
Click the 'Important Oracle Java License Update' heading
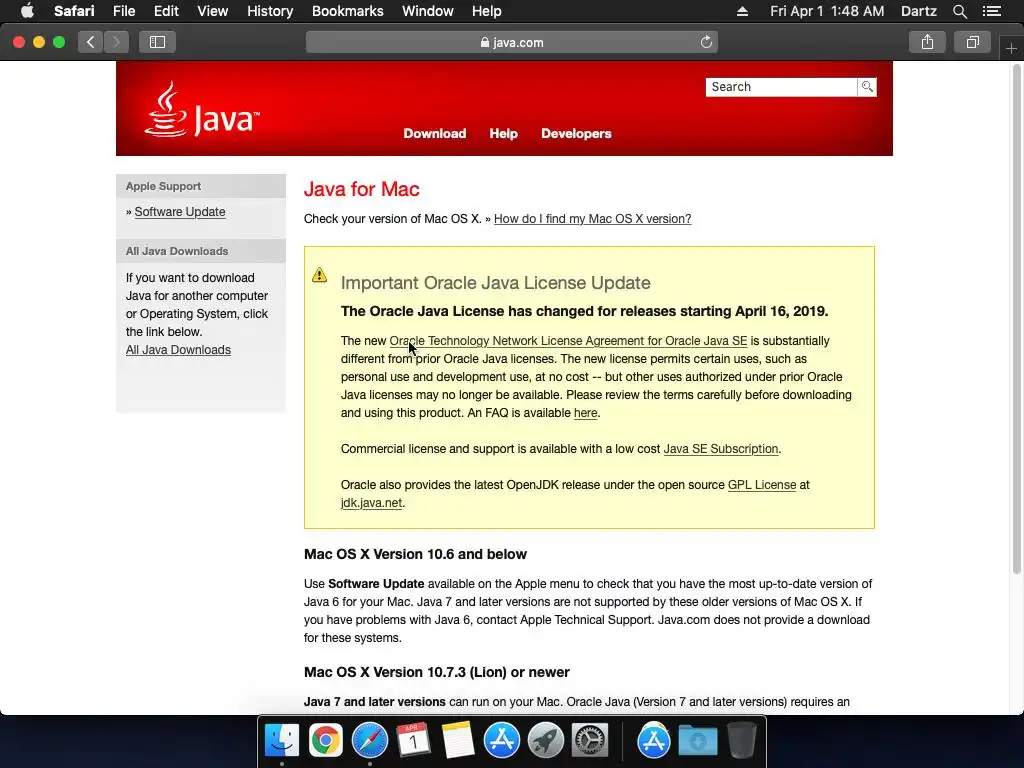[496, 283]
